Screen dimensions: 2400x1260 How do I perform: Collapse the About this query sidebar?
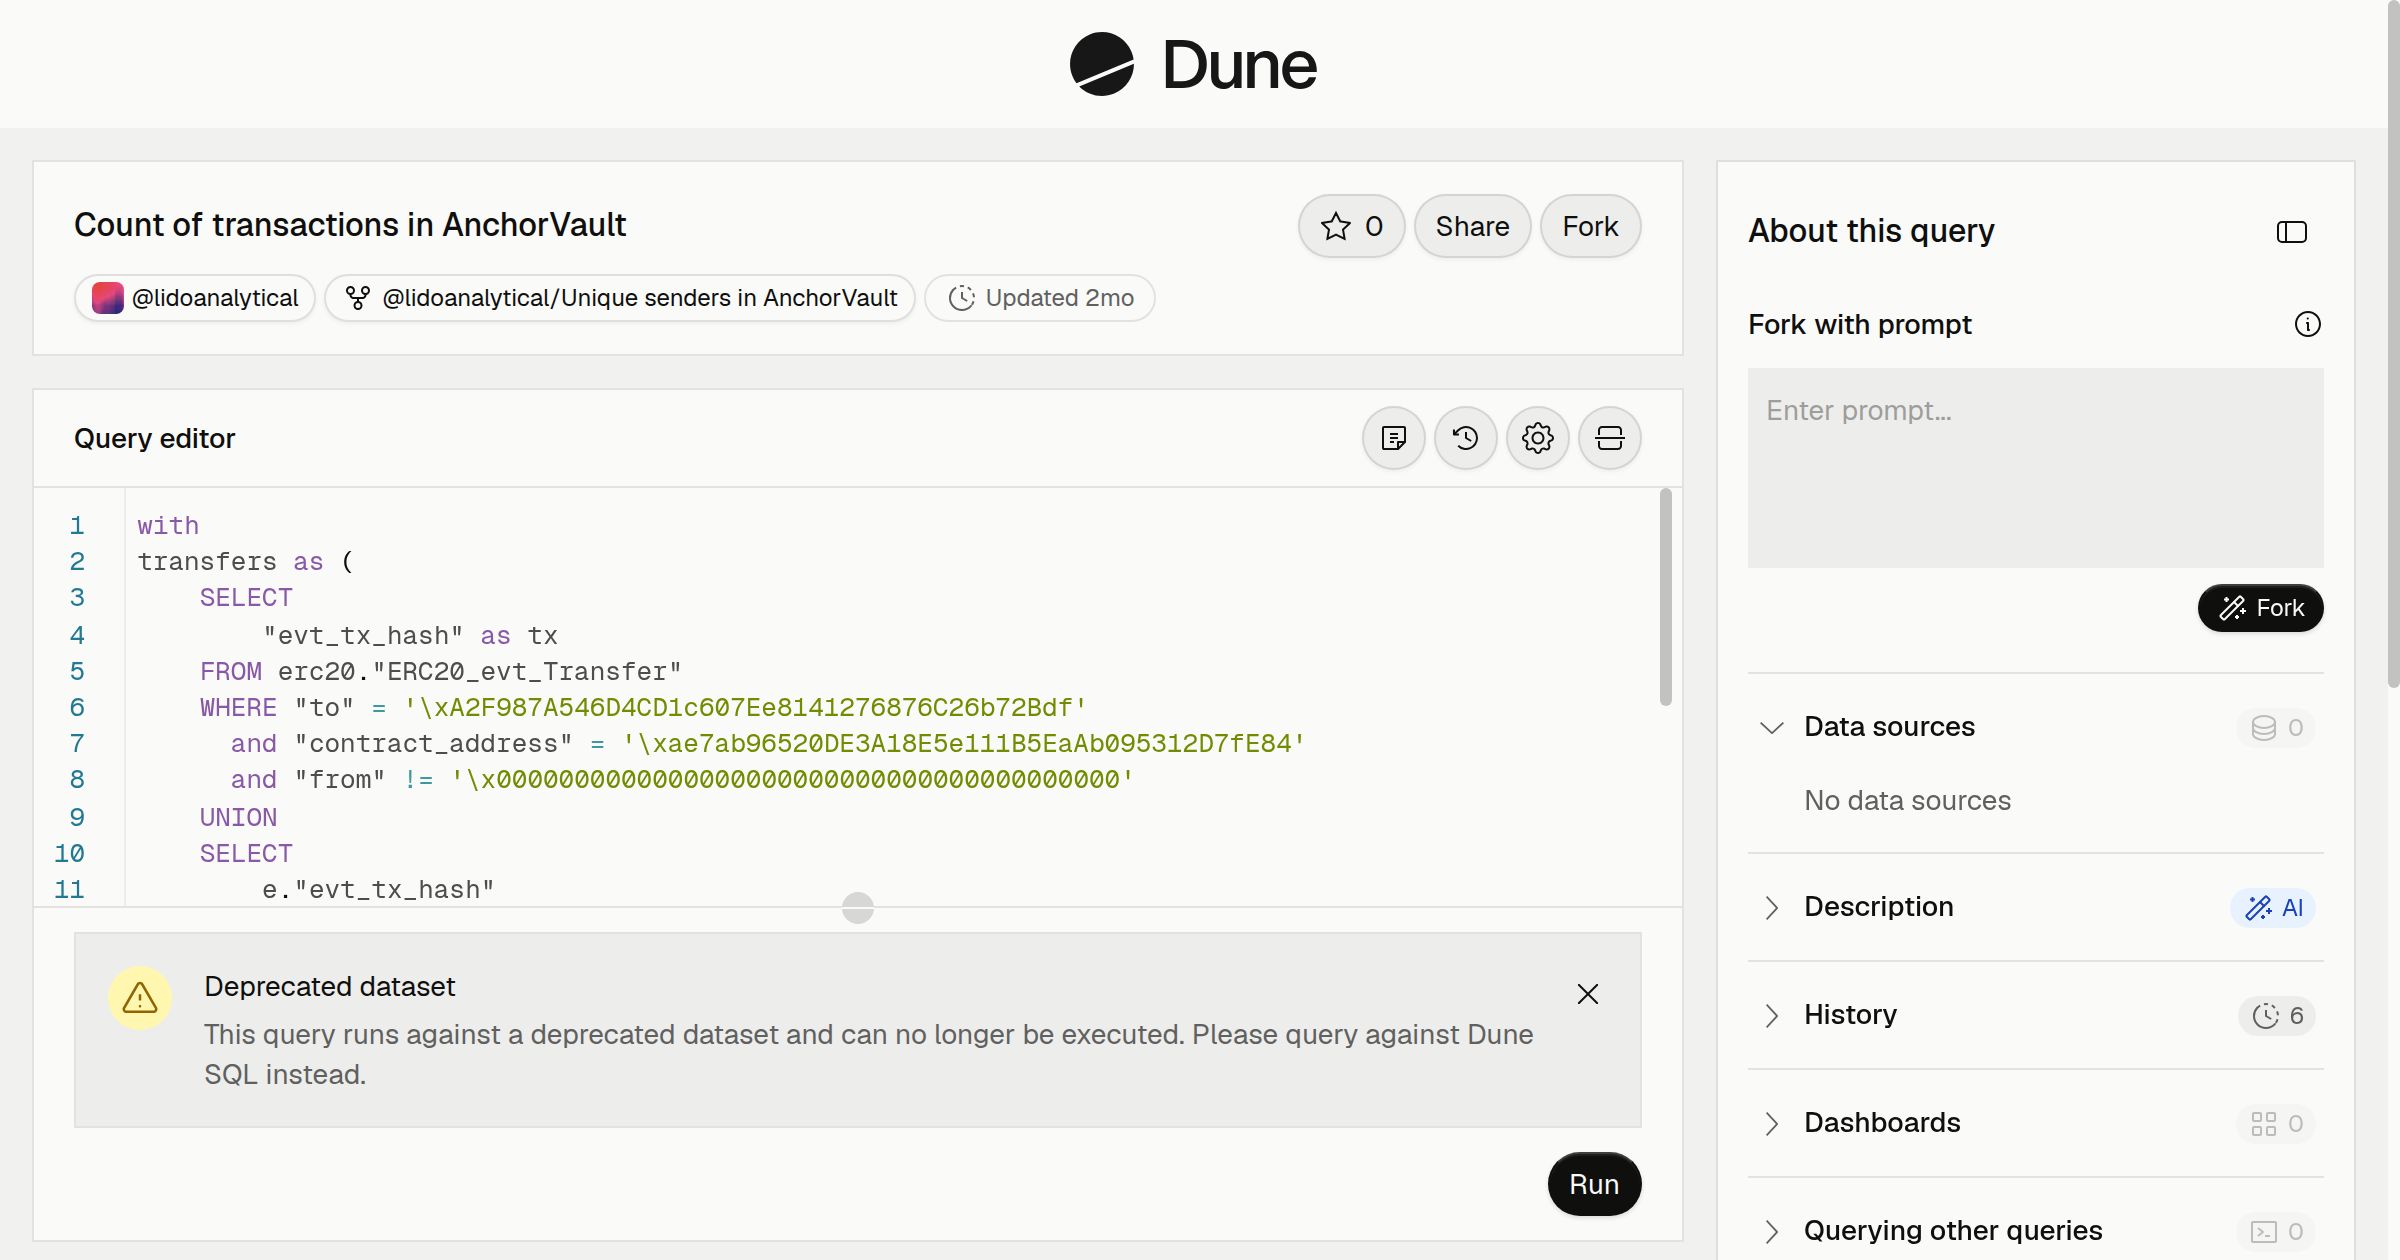point(2291,232)
